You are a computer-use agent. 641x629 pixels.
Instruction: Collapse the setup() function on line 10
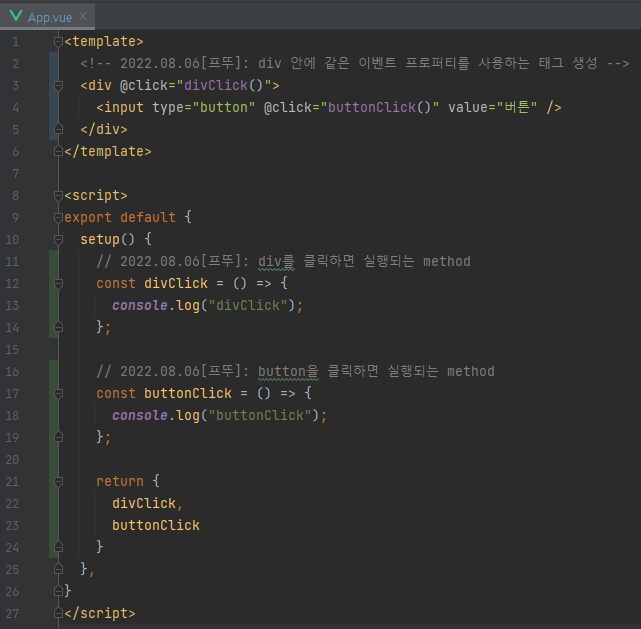pyautogui.click(x=58, y=240)
